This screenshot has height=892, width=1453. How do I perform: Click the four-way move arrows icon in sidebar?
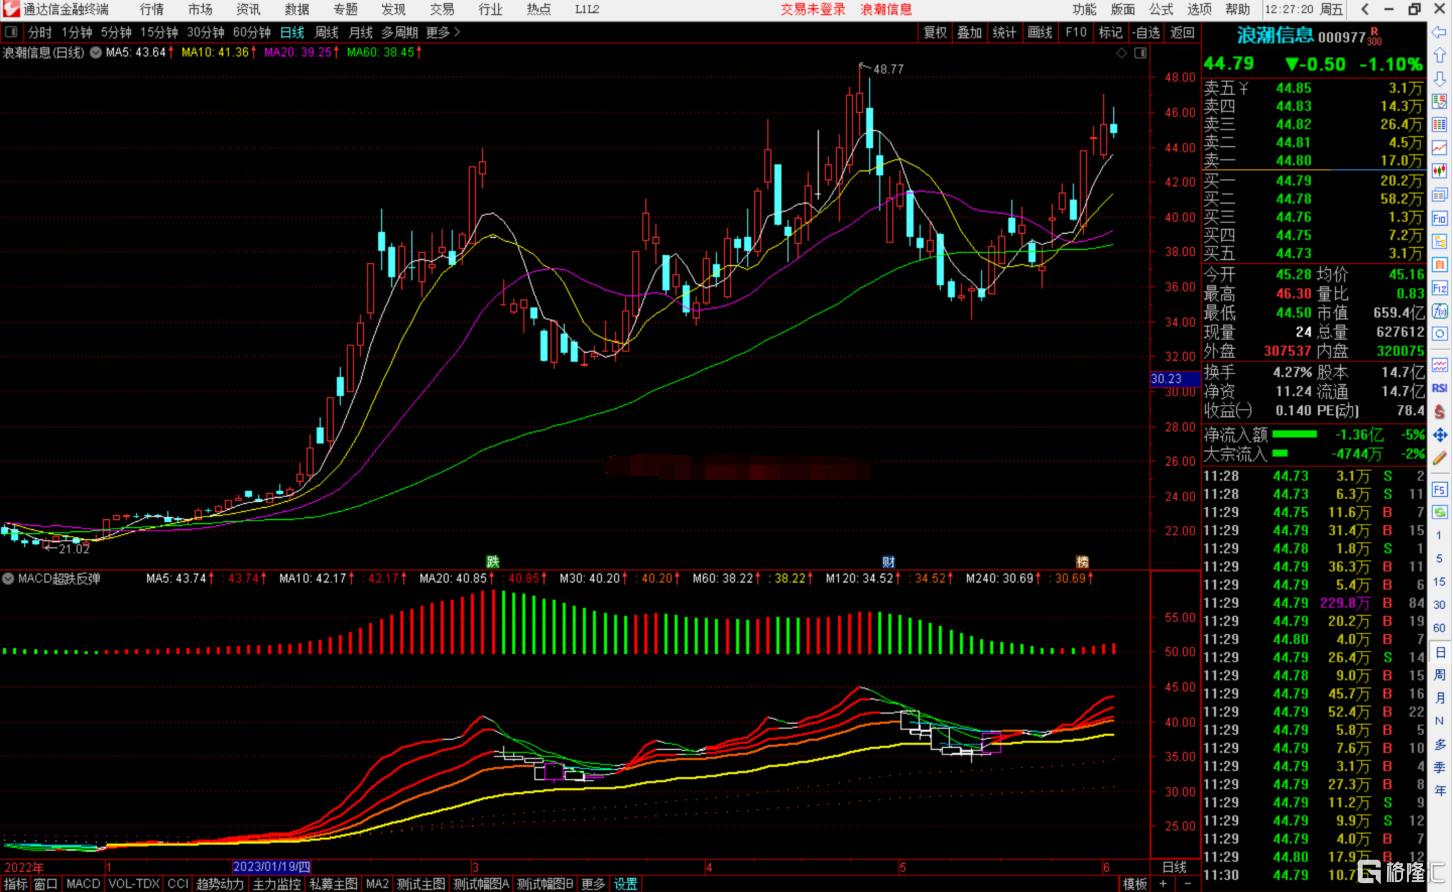(1440, 436)
